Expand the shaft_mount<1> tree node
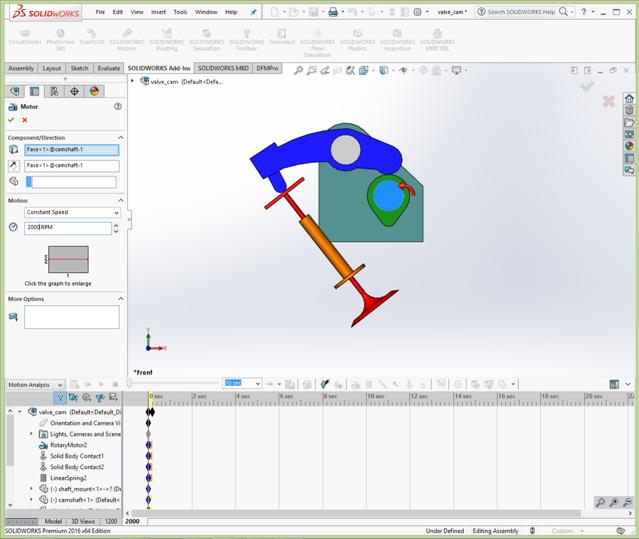Image resolution: width=639 pixels, height=539 pixels. pos(31,488)
